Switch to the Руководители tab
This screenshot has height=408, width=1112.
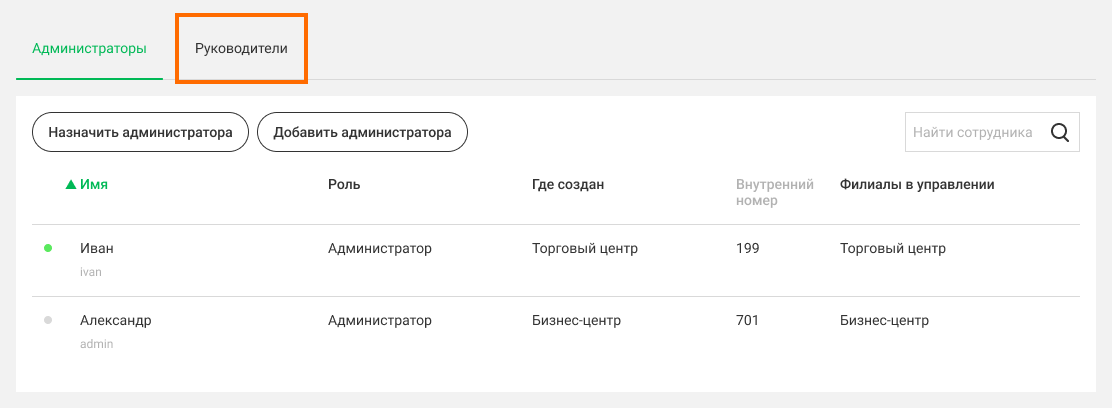[x=241, y=49]
